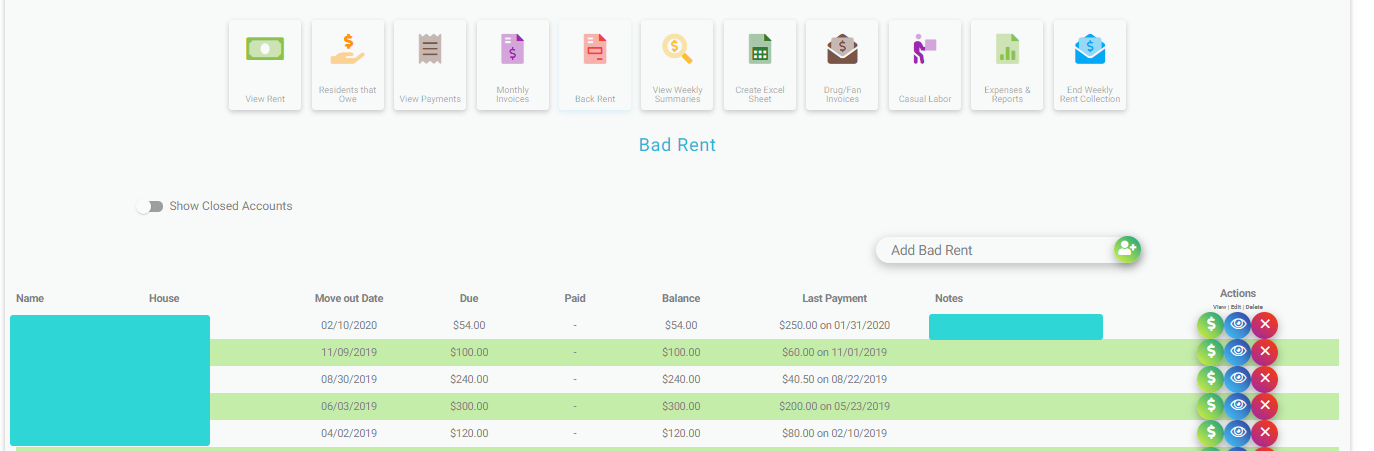Viewport: 1374px width, 451px height.
Task: Click the $120.00 due amount
Action: 469,433
